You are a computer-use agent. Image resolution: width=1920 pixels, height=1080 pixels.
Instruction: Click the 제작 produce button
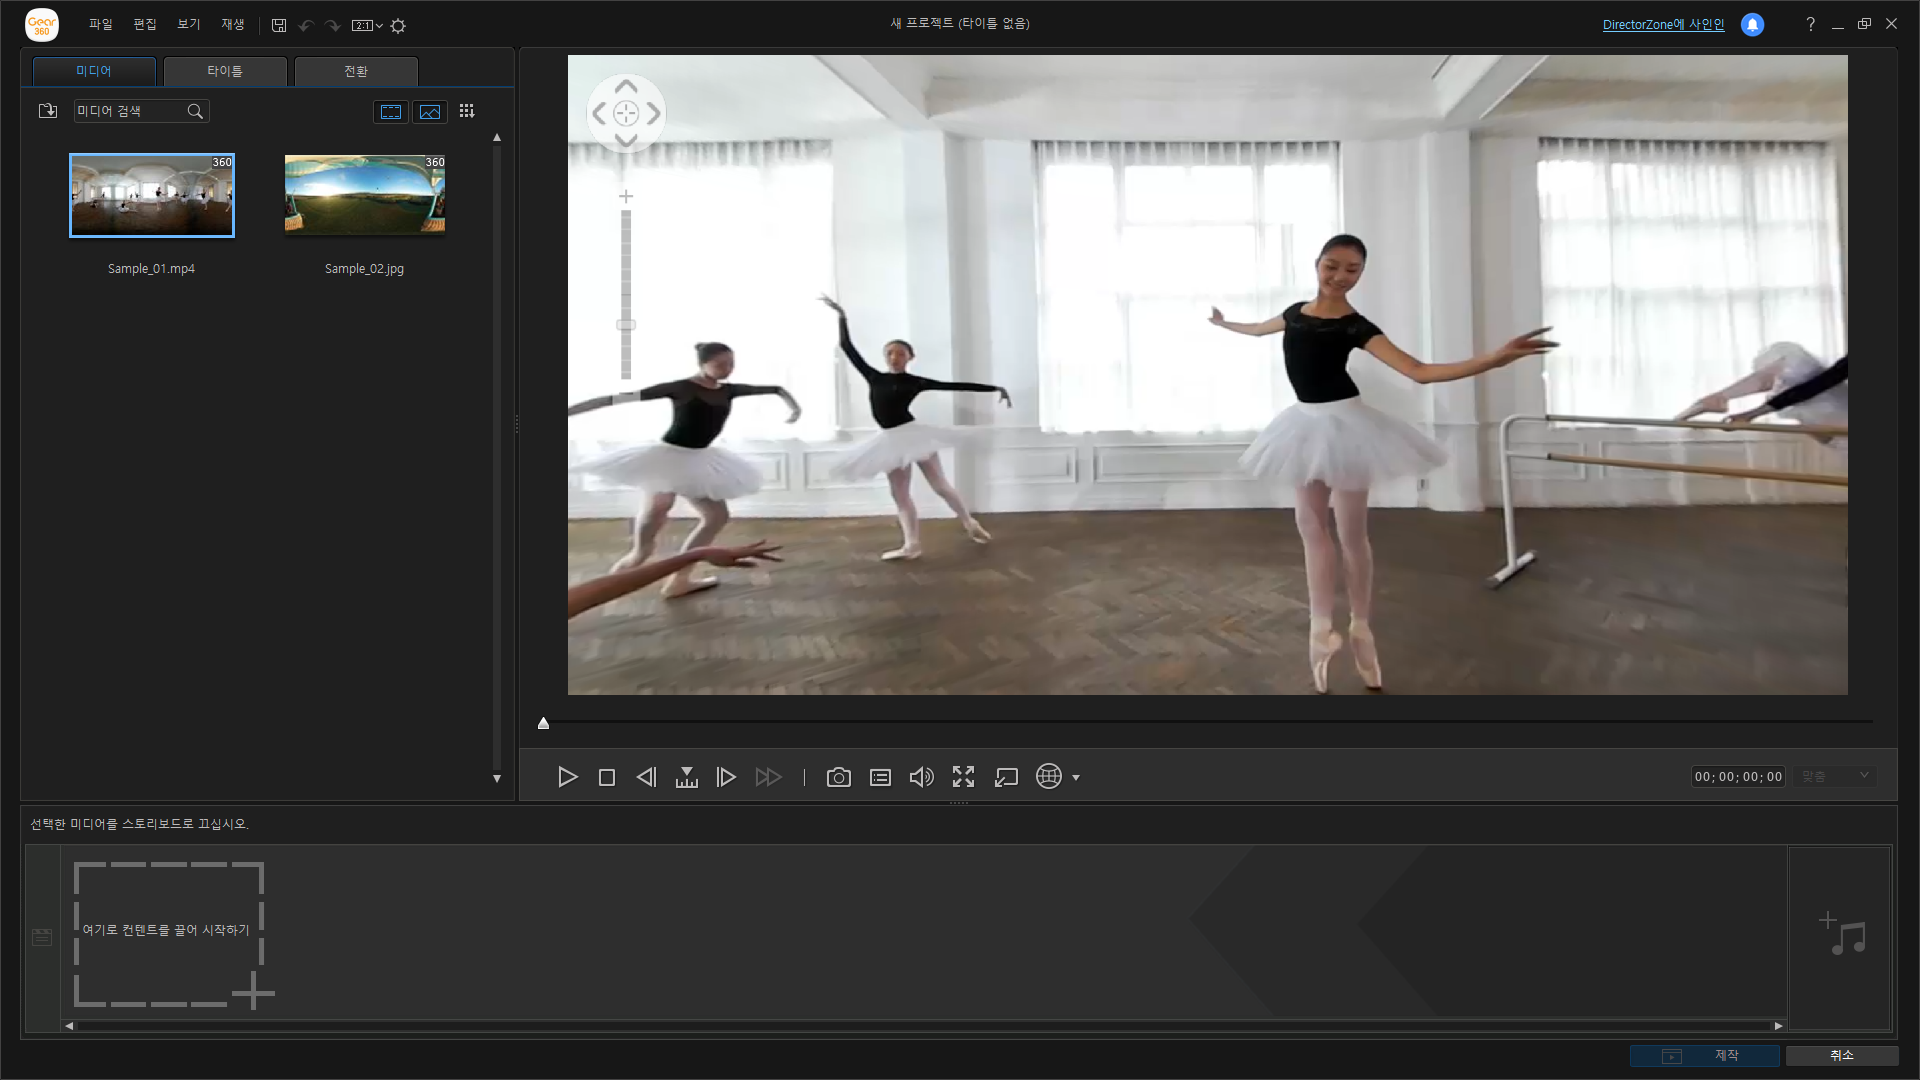1704,1056
